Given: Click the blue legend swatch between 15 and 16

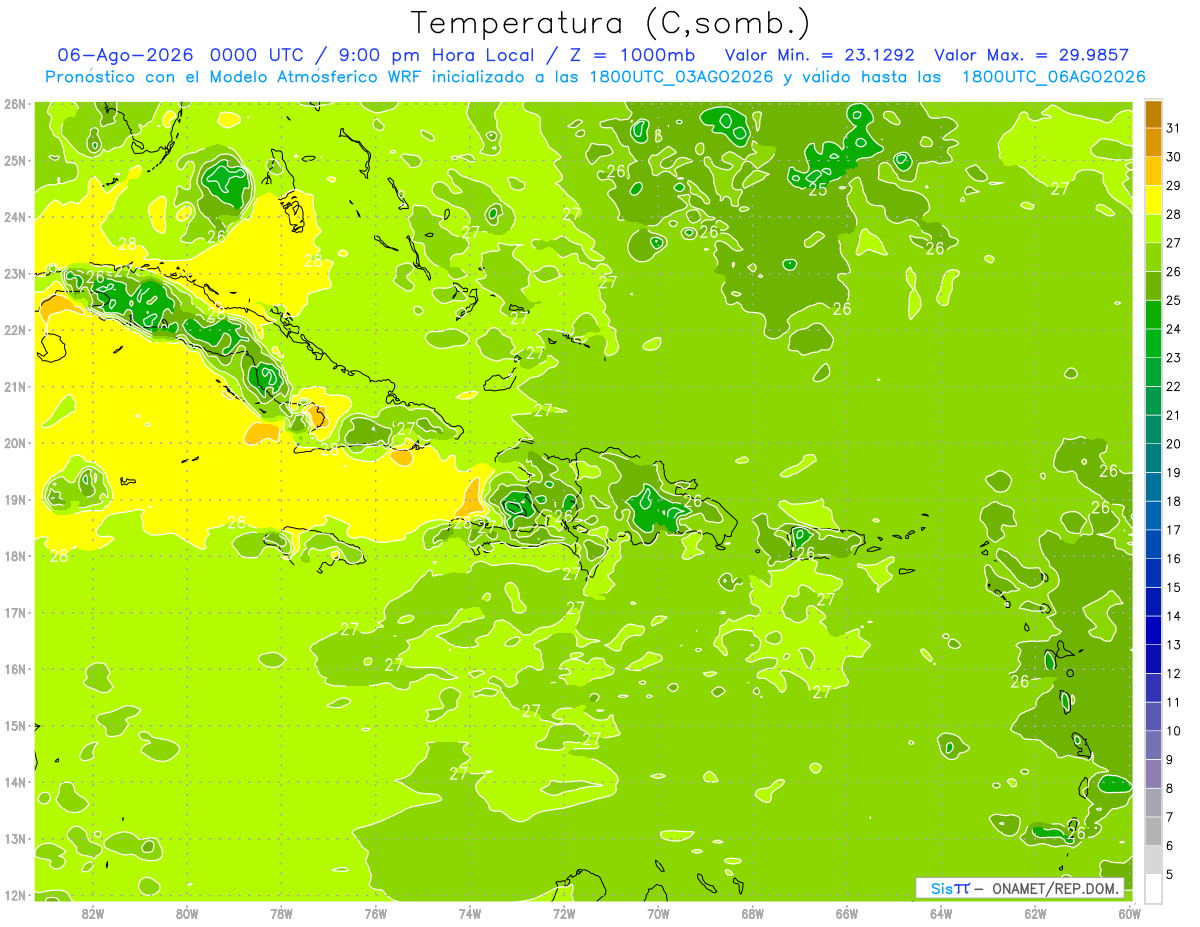Looking at the screenshot, I should click(x=1153, y=573).
